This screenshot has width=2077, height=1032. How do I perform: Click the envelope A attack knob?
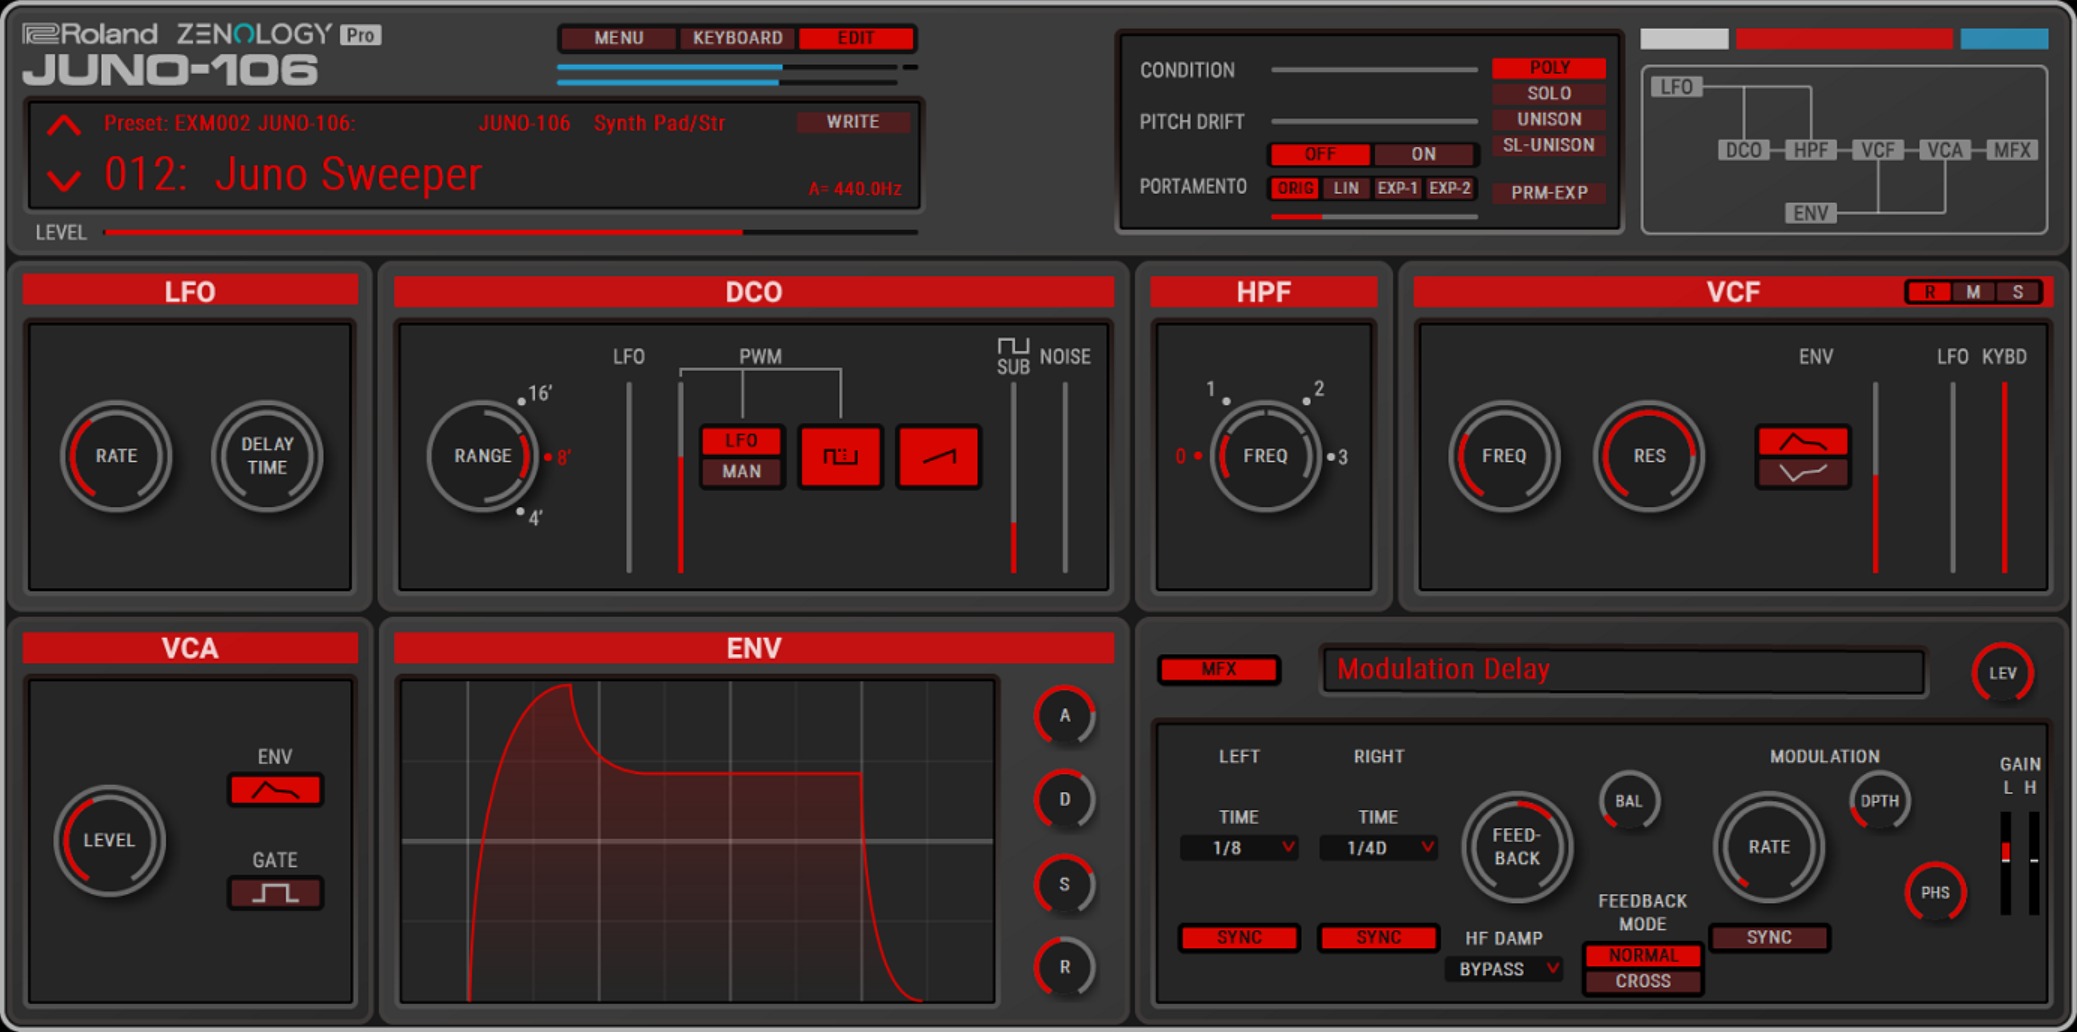[1065, 716]
